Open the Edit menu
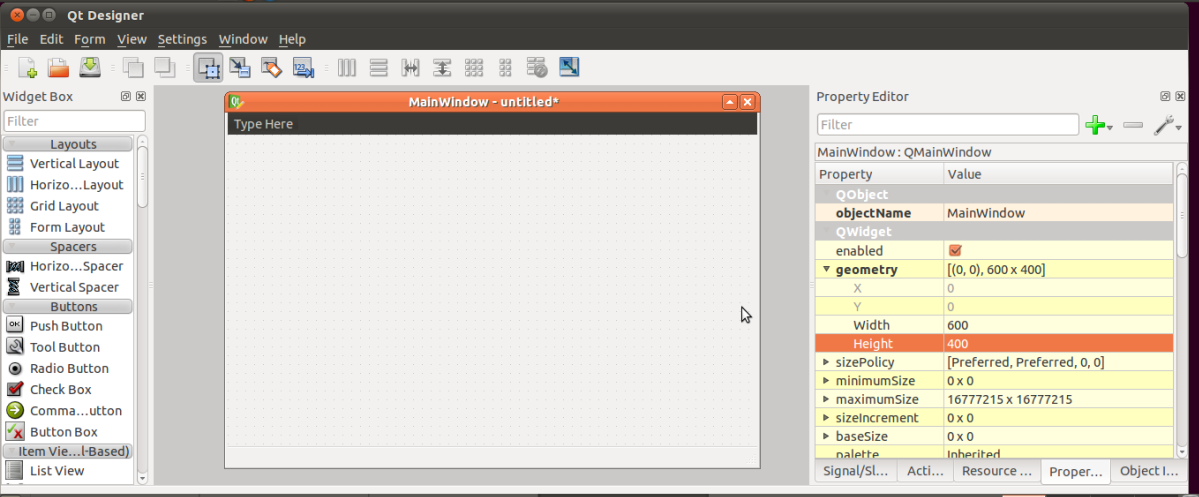This screenshot has width=1199, height=497. tap(51, 39)
